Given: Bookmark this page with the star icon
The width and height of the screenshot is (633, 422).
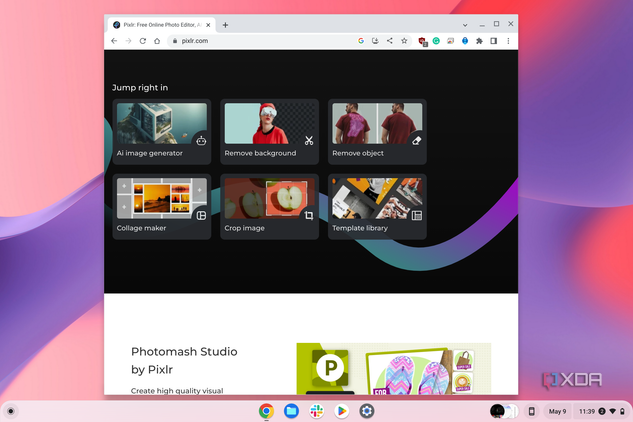Looking at the screenshot, I should click(404, 41).
